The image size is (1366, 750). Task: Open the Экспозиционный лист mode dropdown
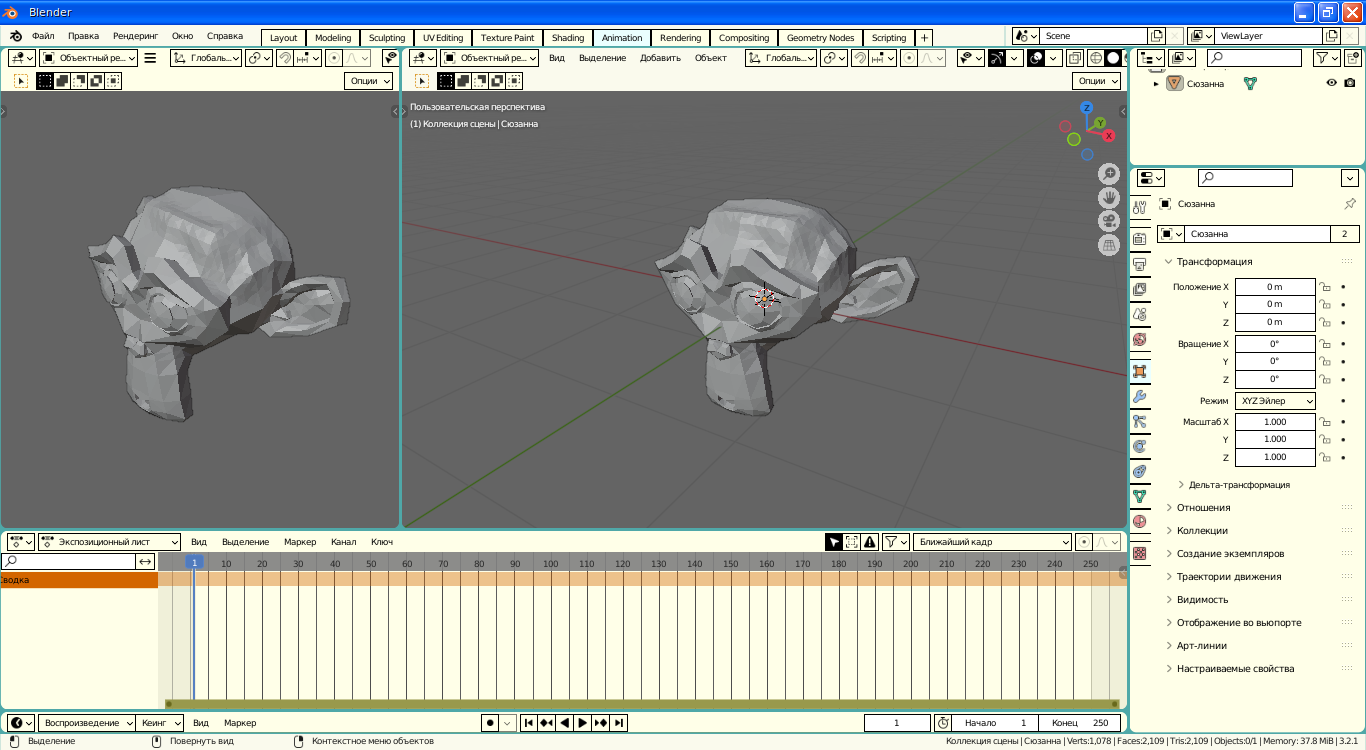[x=110, y=542]
